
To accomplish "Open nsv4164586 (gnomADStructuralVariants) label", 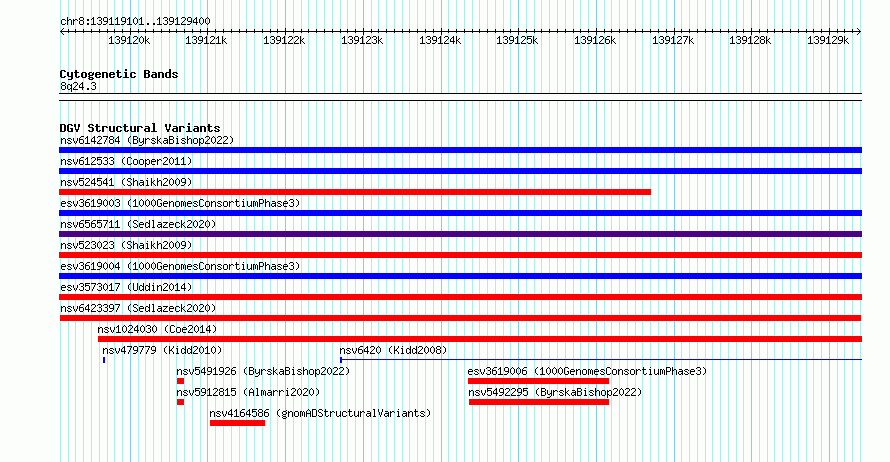I will [x=320, y=413].
